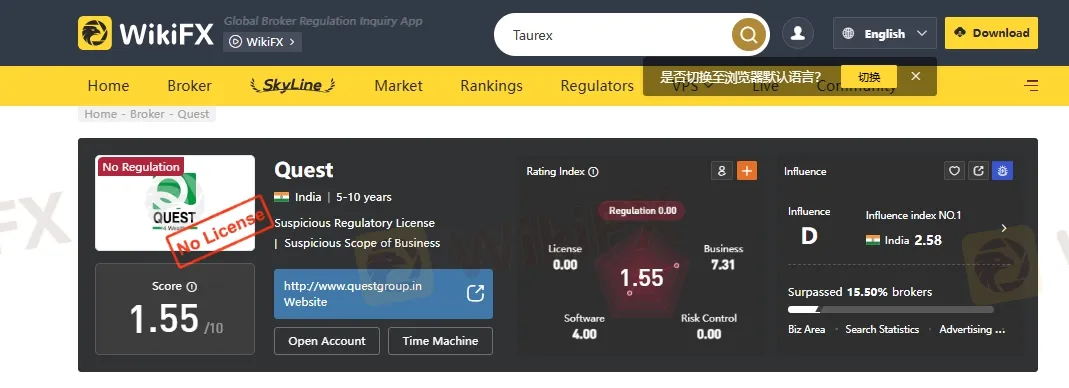Open the user profile icon
This screenshot has height=388, width=1069.
[798, 33]
